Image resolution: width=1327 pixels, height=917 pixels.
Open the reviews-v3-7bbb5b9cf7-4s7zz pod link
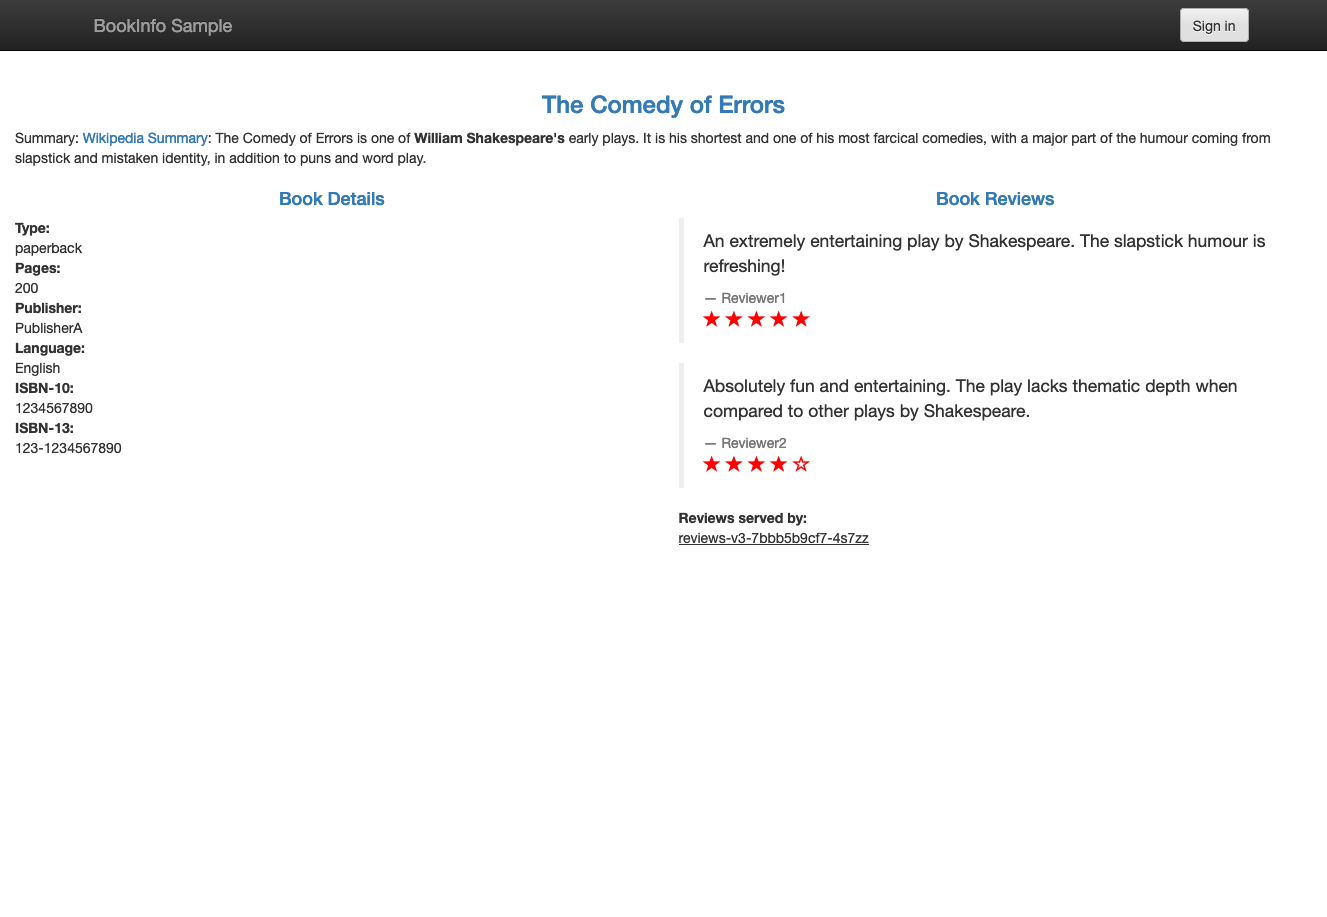click(773, 538)
